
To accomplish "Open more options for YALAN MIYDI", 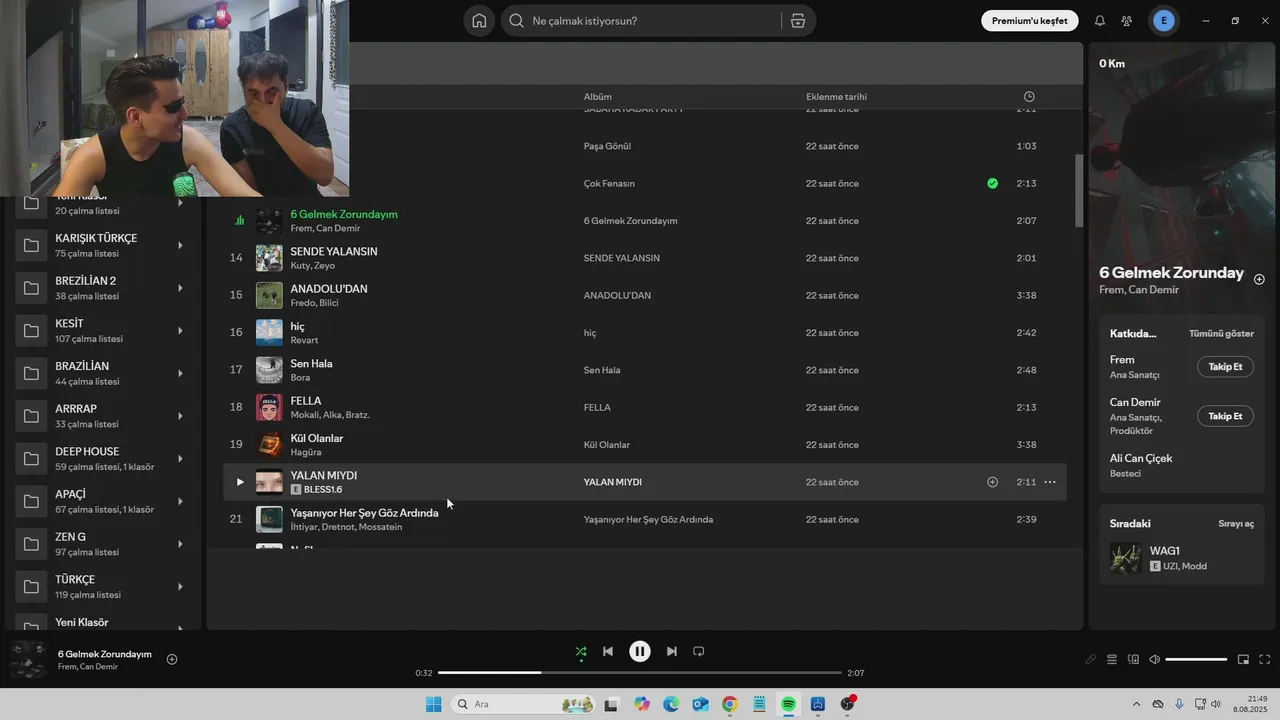I will tap(1050, 482).
